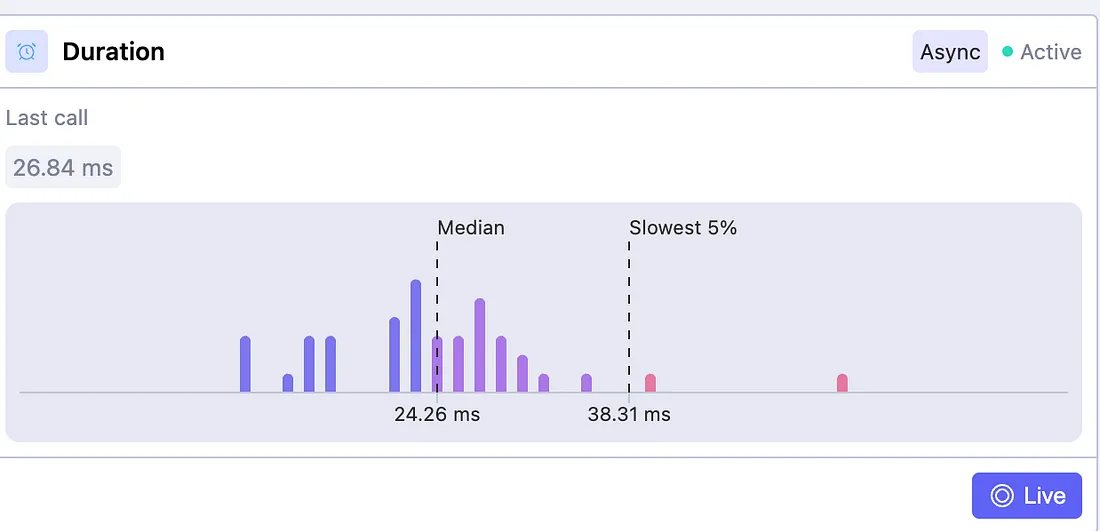Select the tallest purple histogram bar
The height and width of the screenshot is (531, 1100).
[480, 345]
